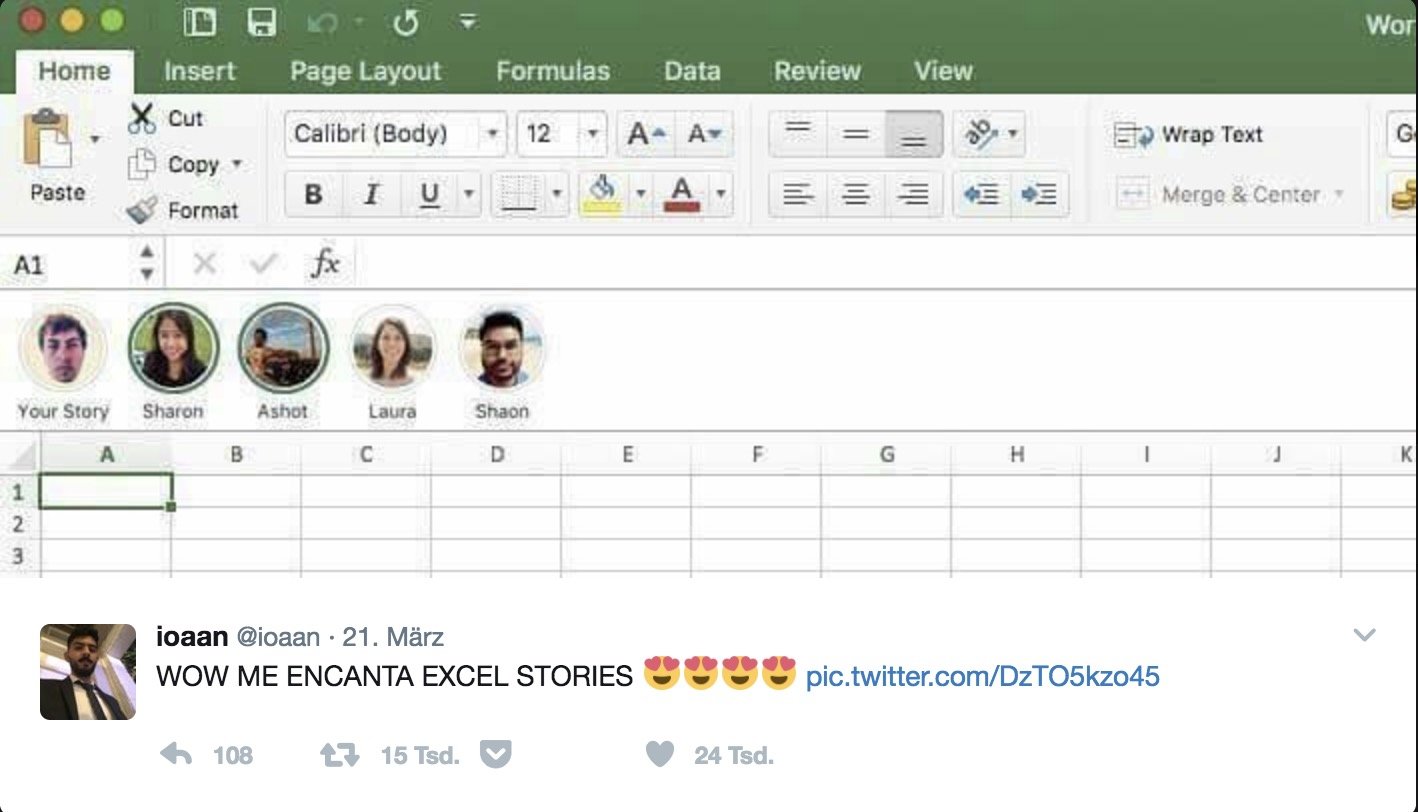The width and height of the screenshot is (1418, 812).
Task: Align text right
Action: 913,194
